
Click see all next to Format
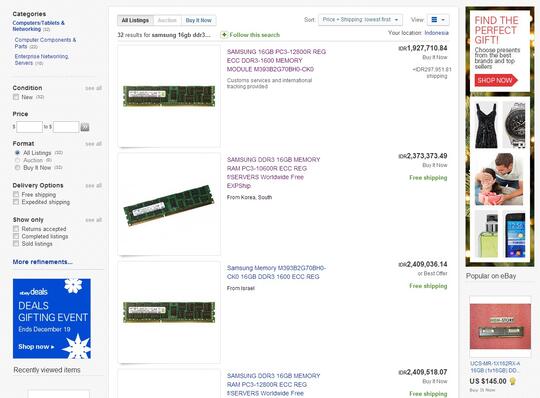[93, 144]
